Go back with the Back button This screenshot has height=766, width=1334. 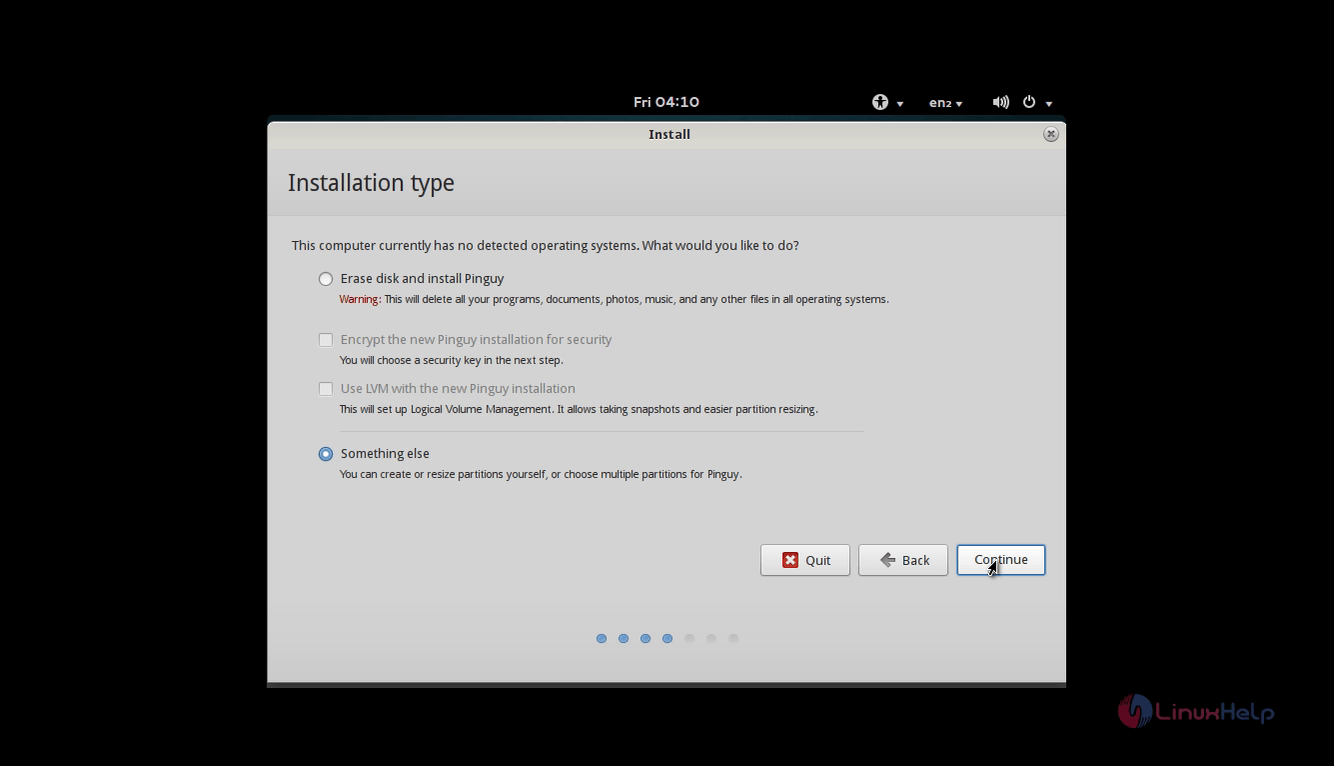point(903,560)
